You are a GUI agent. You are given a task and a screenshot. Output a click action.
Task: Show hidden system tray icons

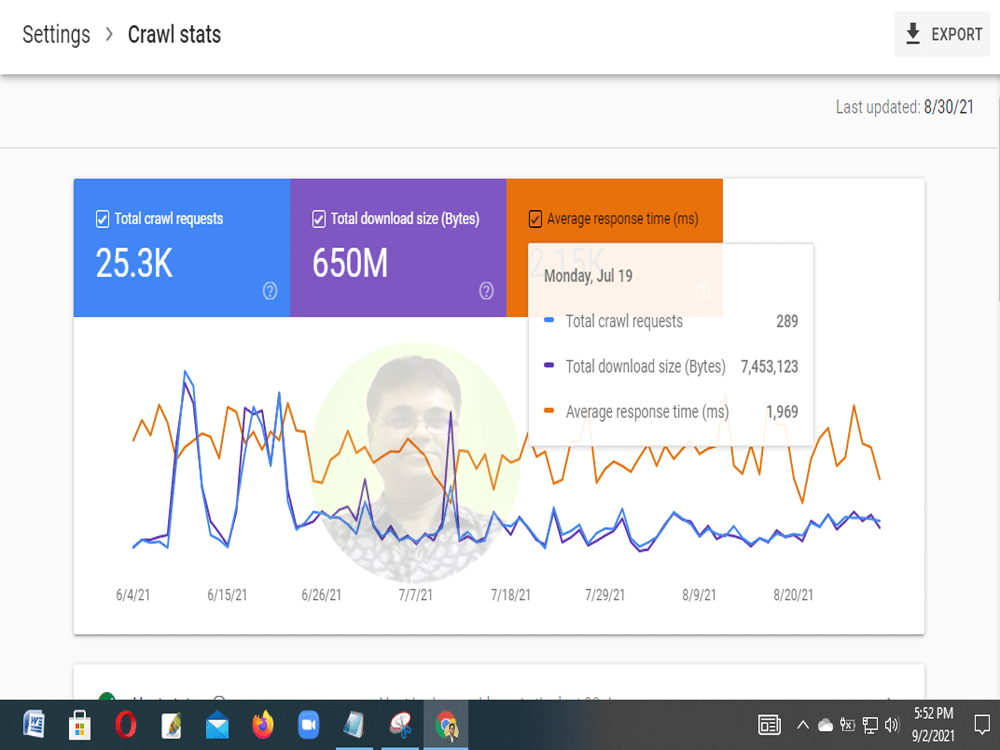803,725
